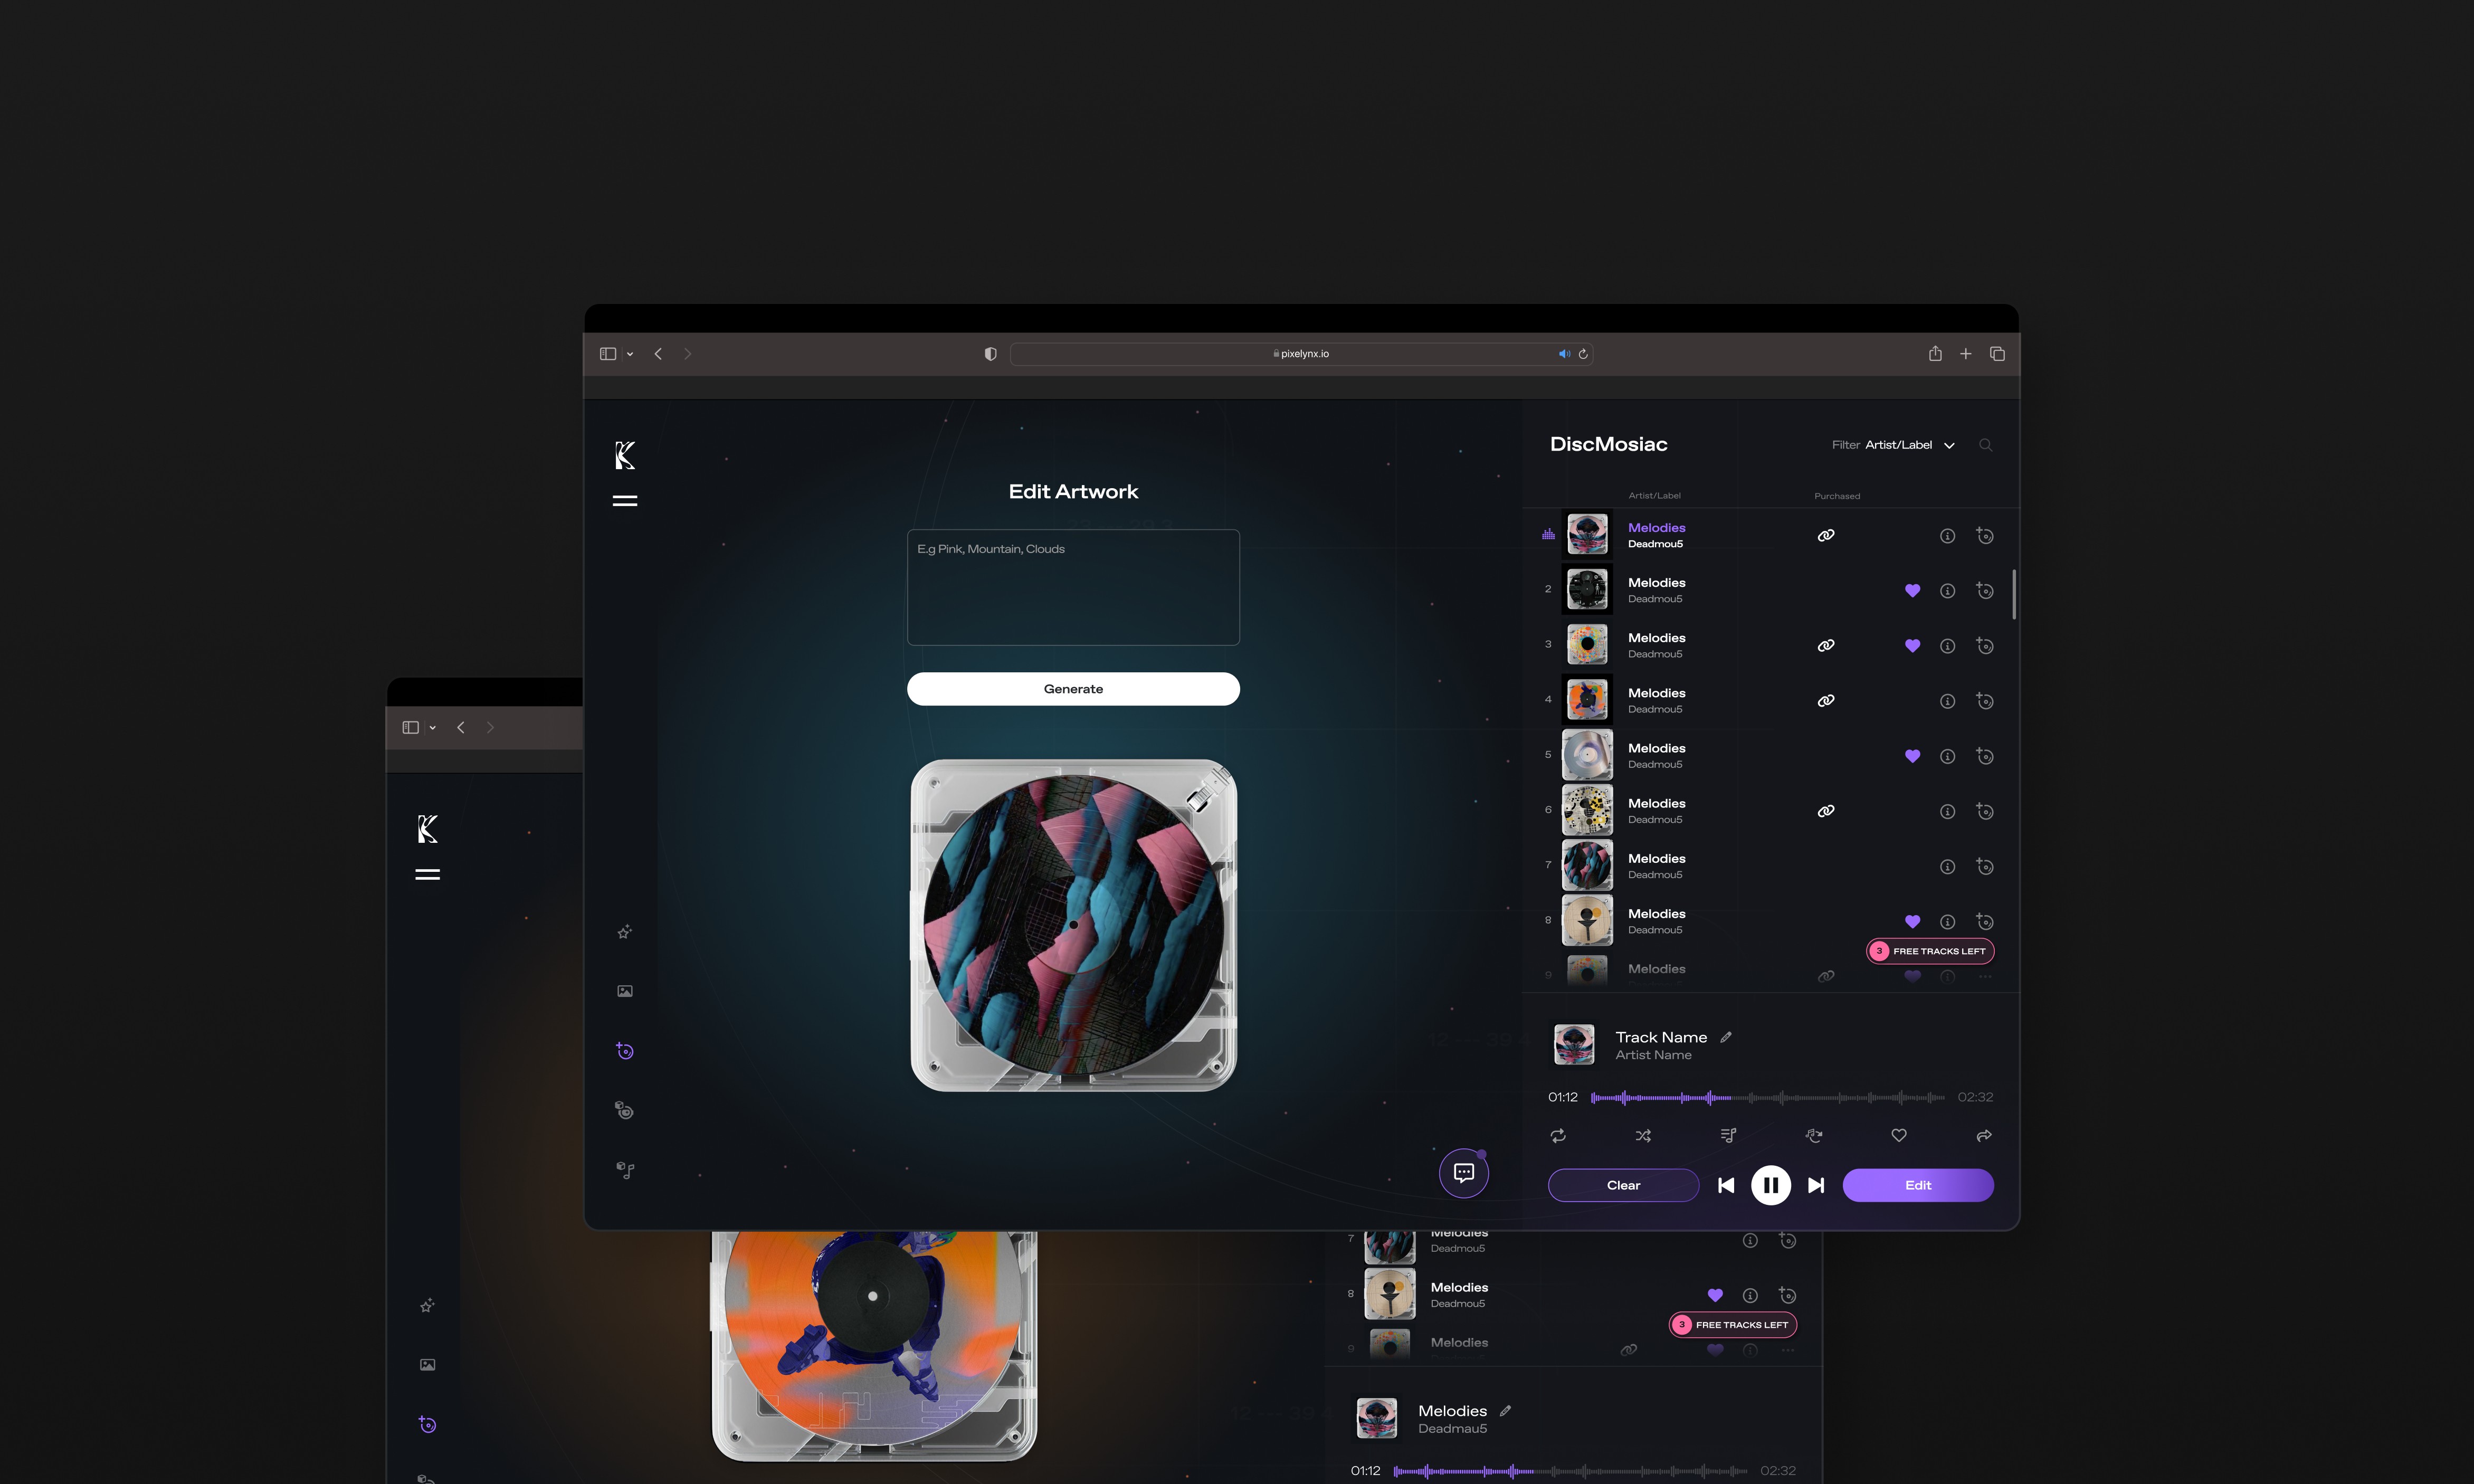The image size is (2474, 1484).
Task: Add track 5 to disc
Action: [1985, 756]
